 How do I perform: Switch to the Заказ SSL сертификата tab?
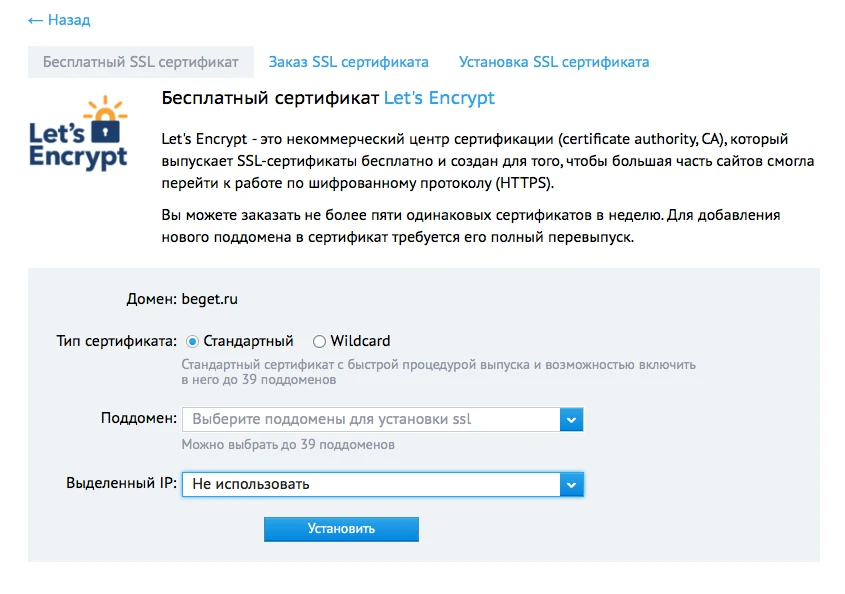click(x=349, y=61)
